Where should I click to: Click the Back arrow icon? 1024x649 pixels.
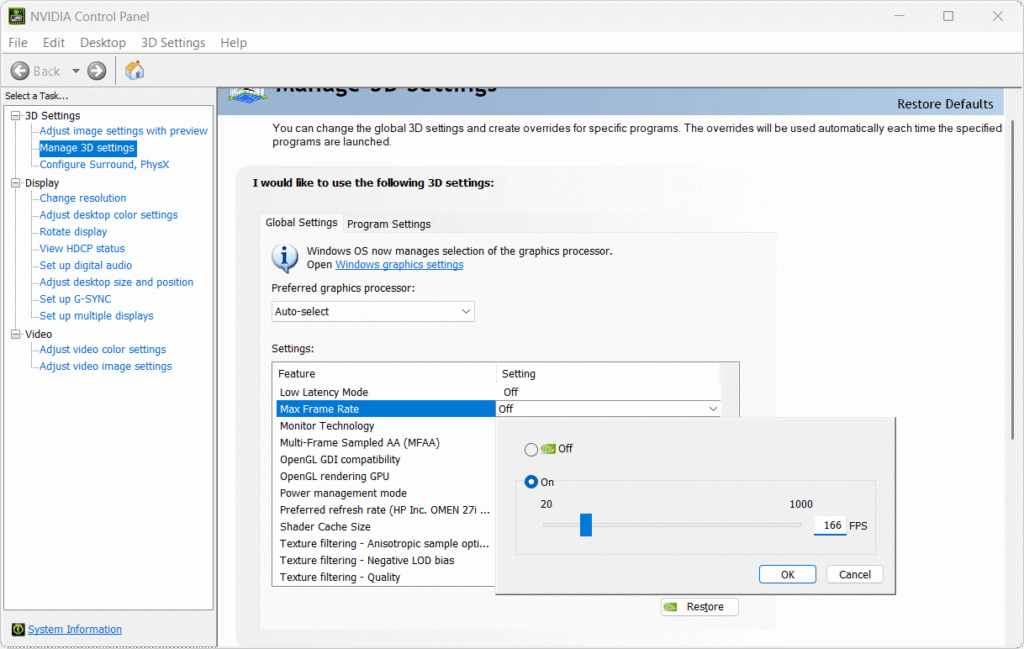pyautogui.click(x=20, y=71)
